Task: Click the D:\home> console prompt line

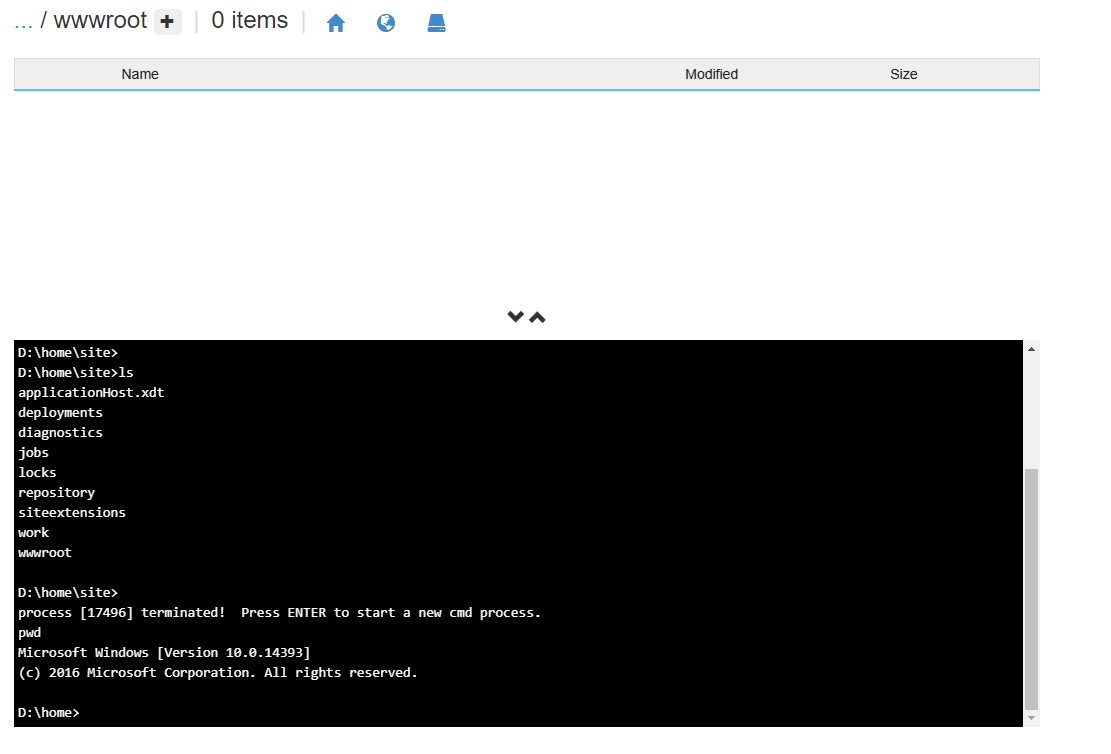Action: pyautogui.click(x=47, y=712)
